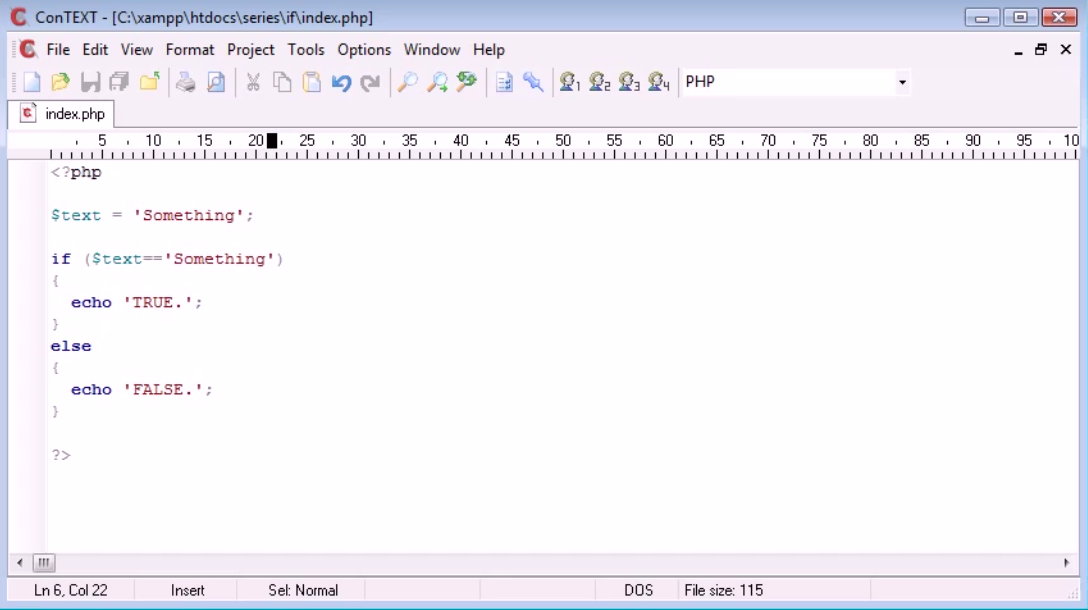
Task: Click the Redo arrow icon
Action: 370,83
